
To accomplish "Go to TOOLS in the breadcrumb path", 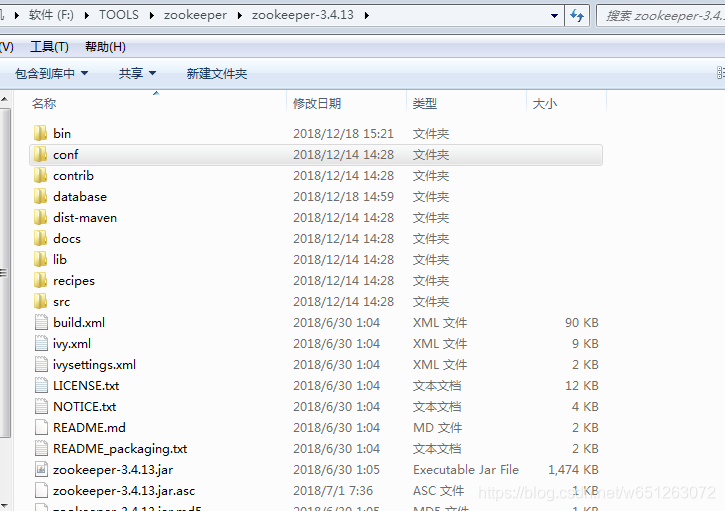I will (x=119, y=15).
